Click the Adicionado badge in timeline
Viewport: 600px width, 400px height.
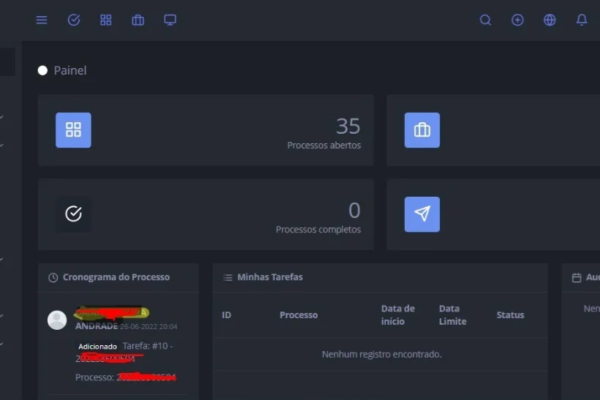(x=97, y=346)
